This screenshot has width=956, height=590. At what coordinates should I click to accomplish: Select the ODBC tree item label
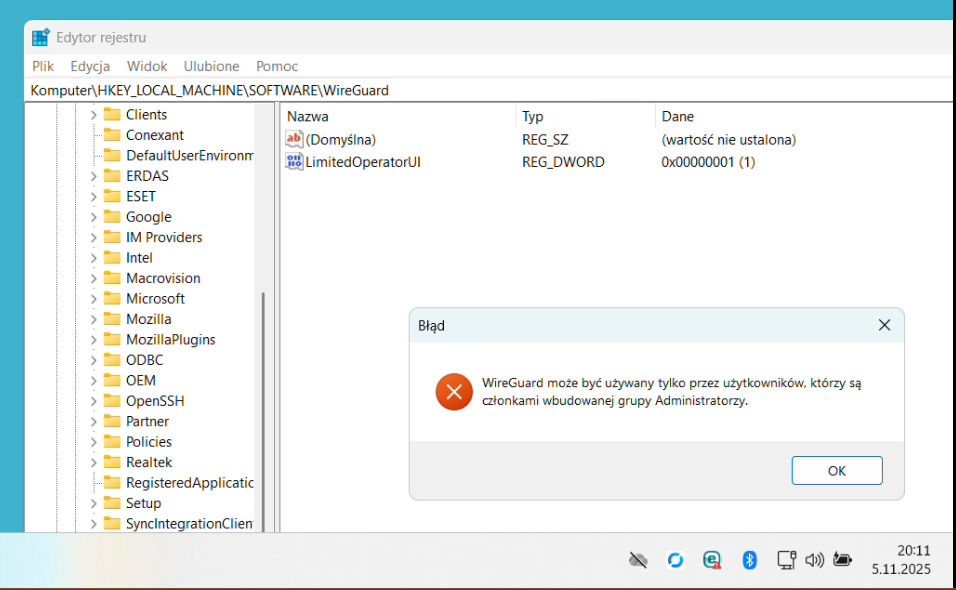pos(144,360)
